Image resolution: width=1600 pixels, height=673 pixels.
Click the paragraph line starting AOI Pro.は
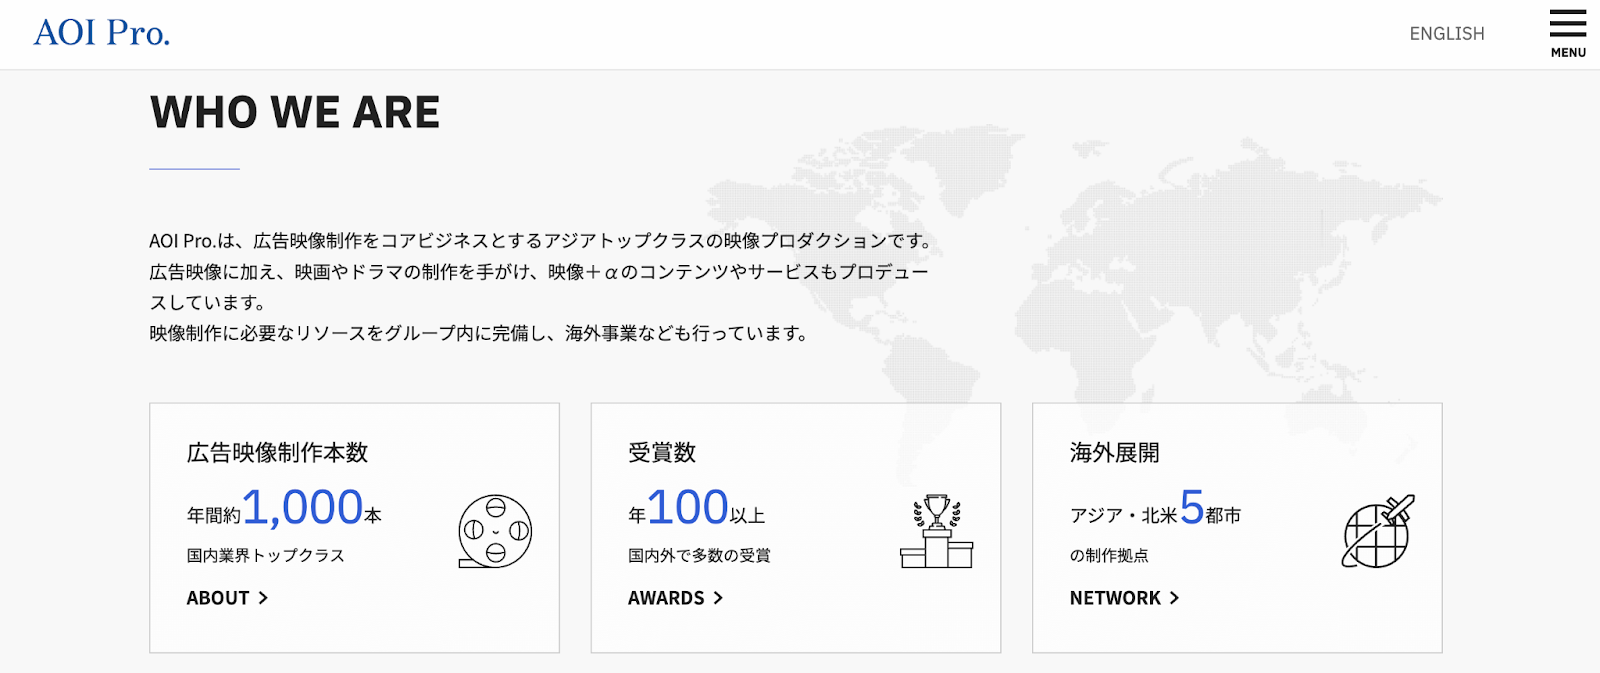[543, 241]
